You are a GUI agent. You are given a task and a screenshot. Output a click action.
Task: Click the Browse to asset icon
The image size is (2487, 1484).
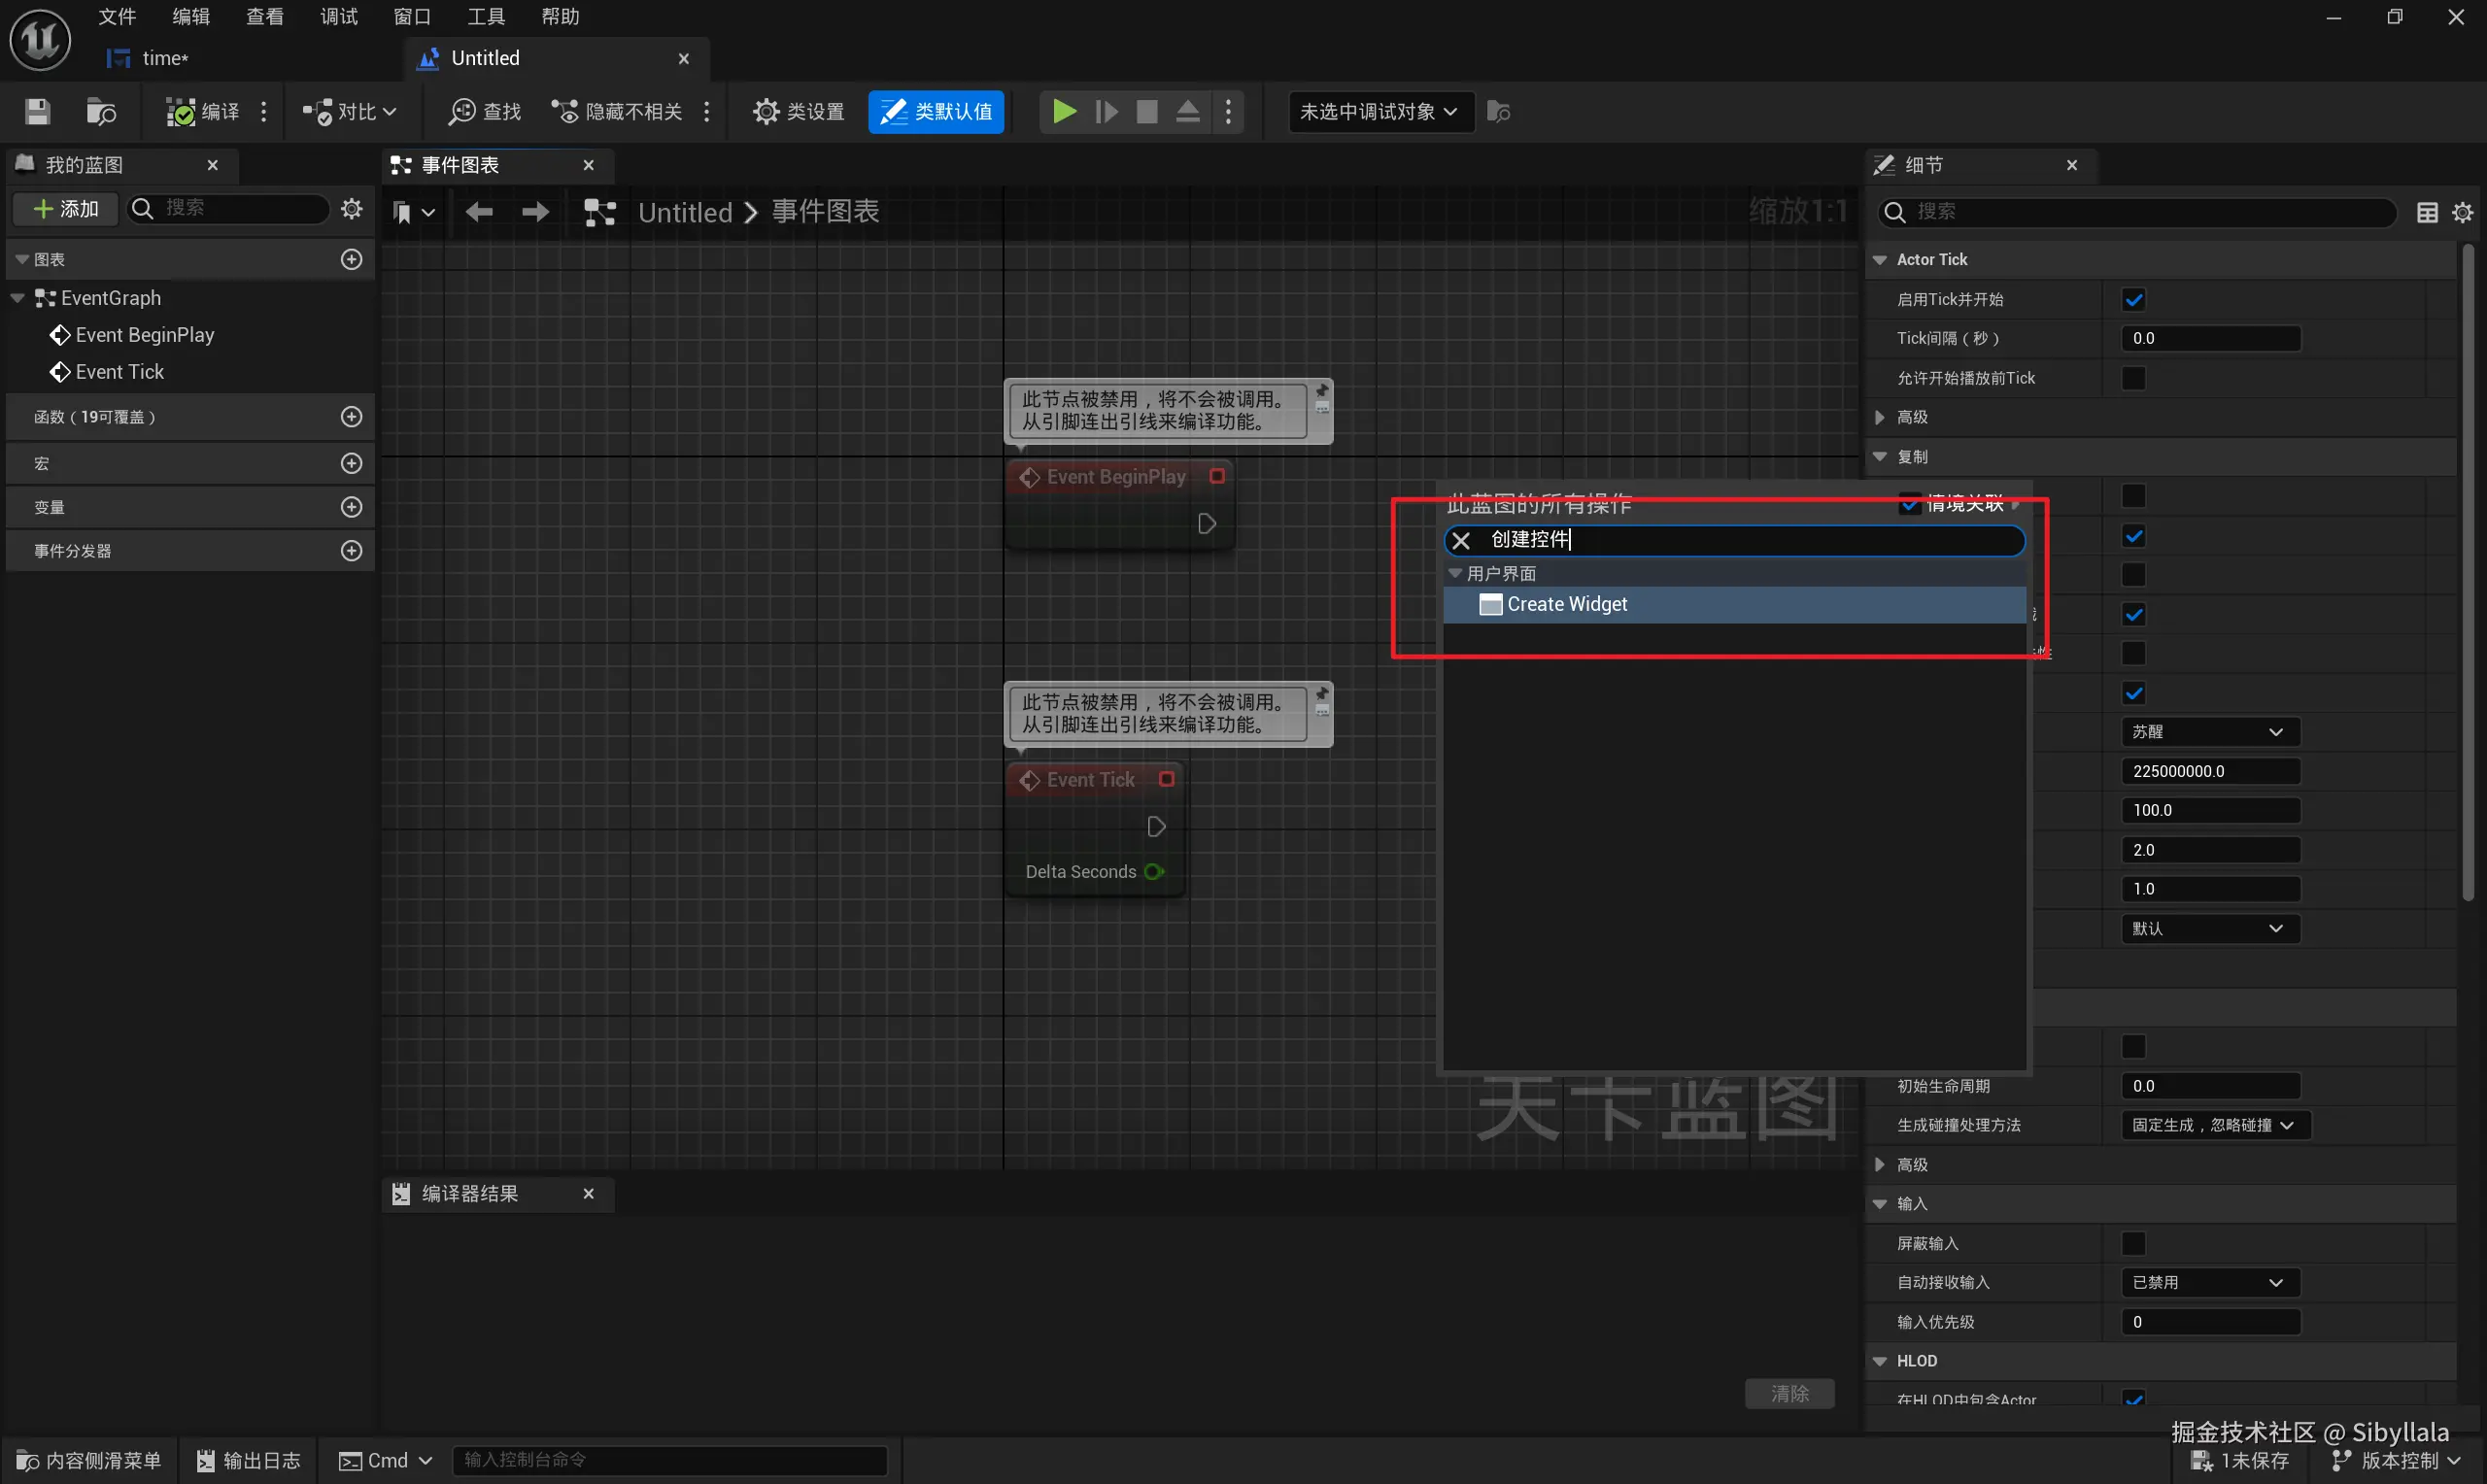tap(101, 111)
